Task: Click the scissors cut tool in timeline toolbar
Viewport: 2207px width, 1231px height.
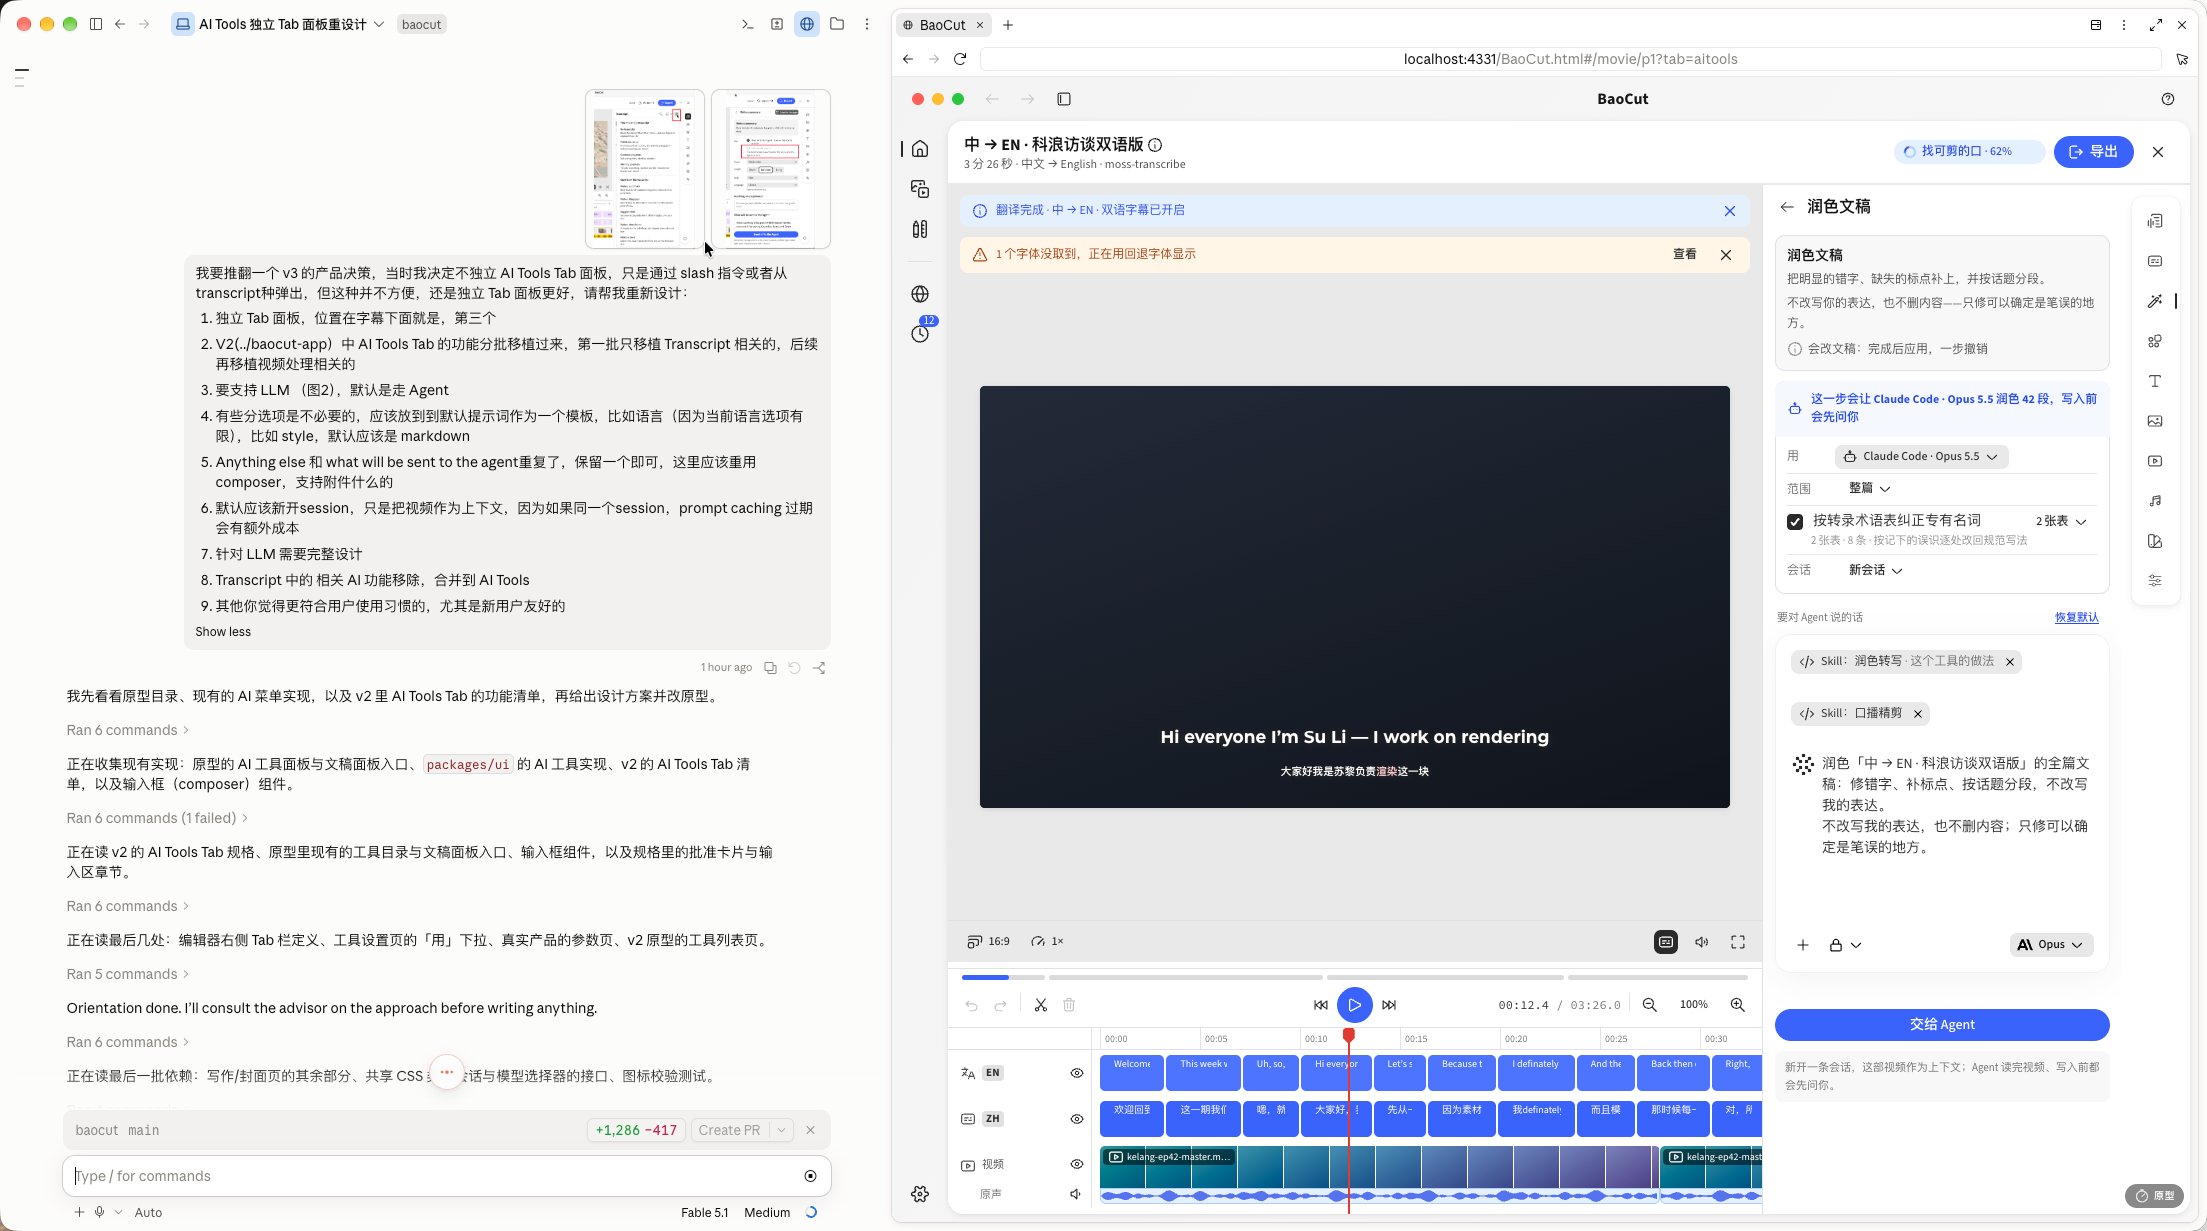Action: [1040, 1005]
